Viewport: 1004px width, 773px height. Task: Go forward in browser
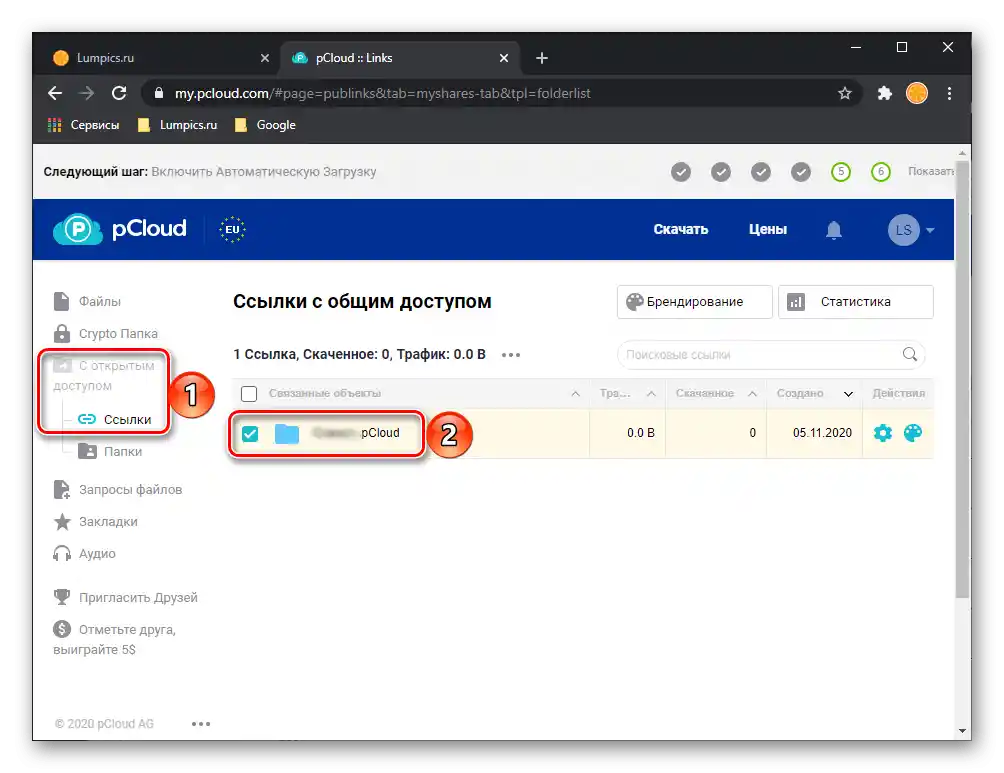86,93
